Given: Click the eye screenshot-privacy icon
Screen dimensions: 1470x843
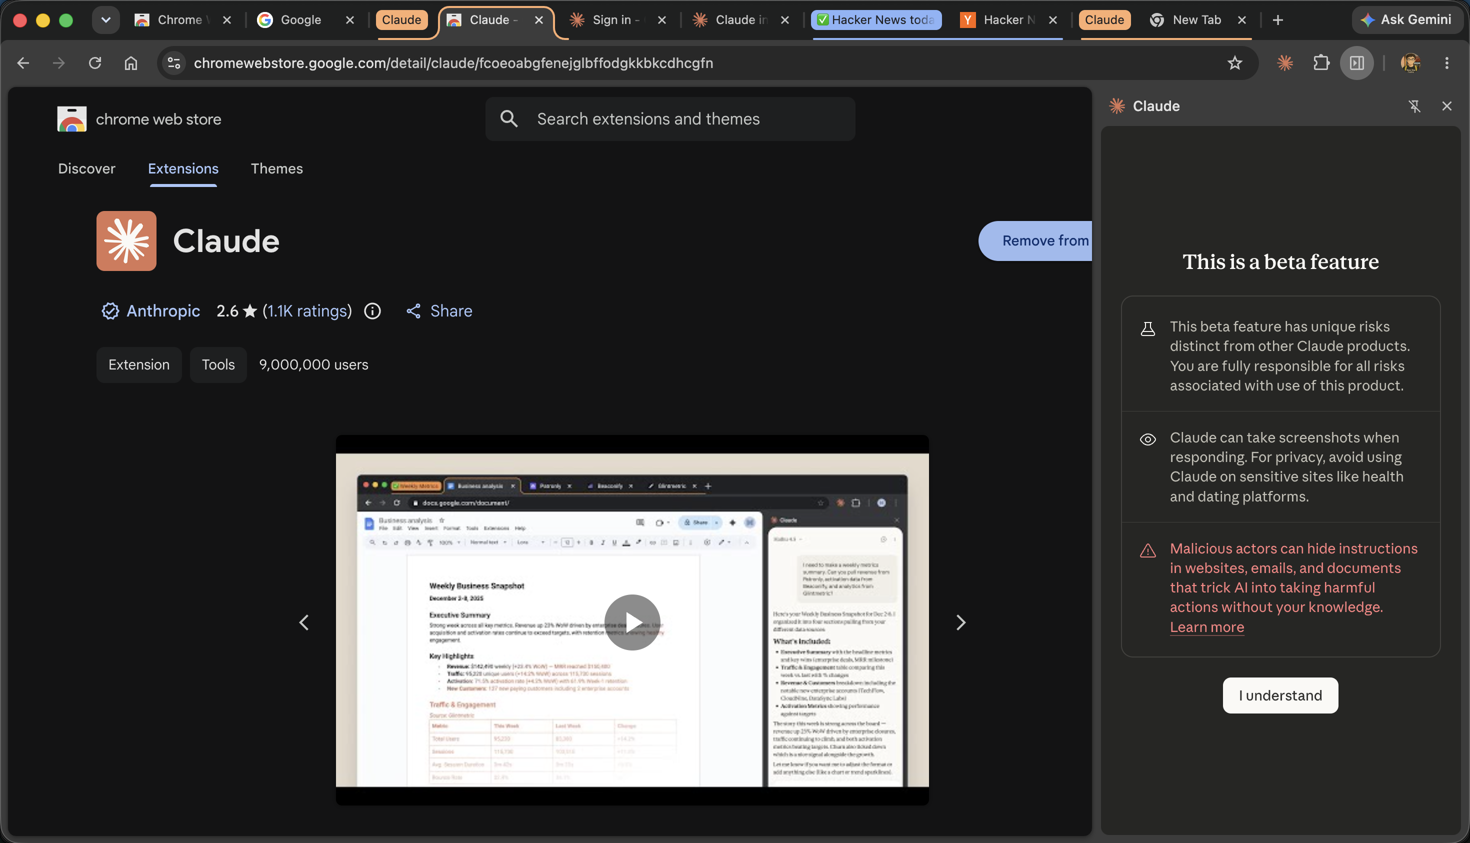Looking at the screenshot, I should point(1148,440).
